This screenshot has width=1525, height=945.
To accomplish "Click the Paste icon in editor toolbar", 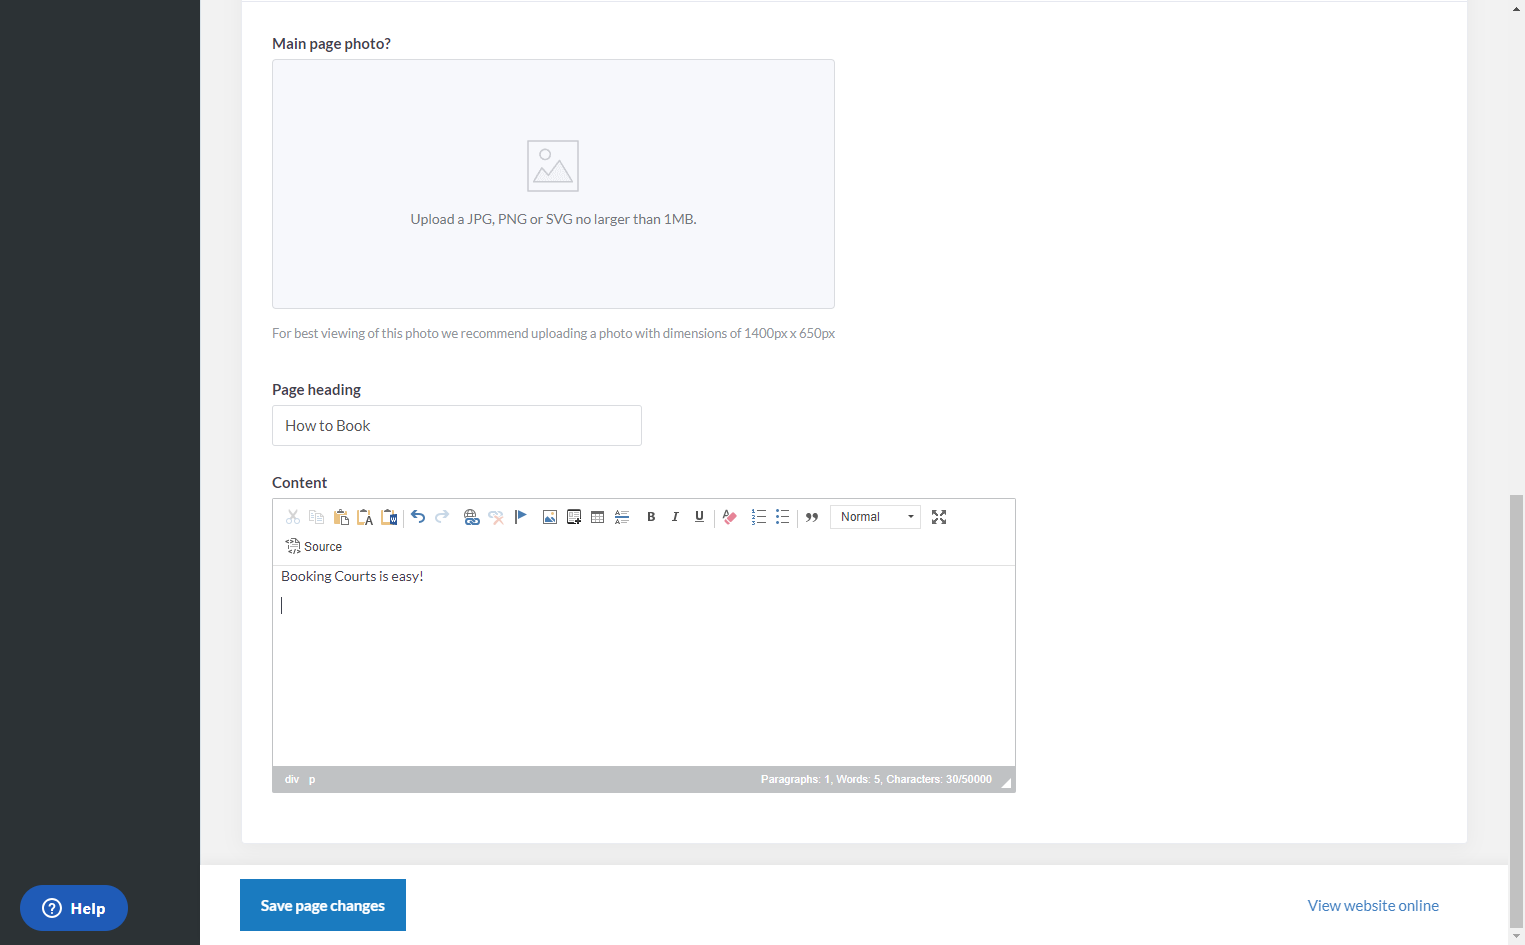I will [x=341, y=517].
